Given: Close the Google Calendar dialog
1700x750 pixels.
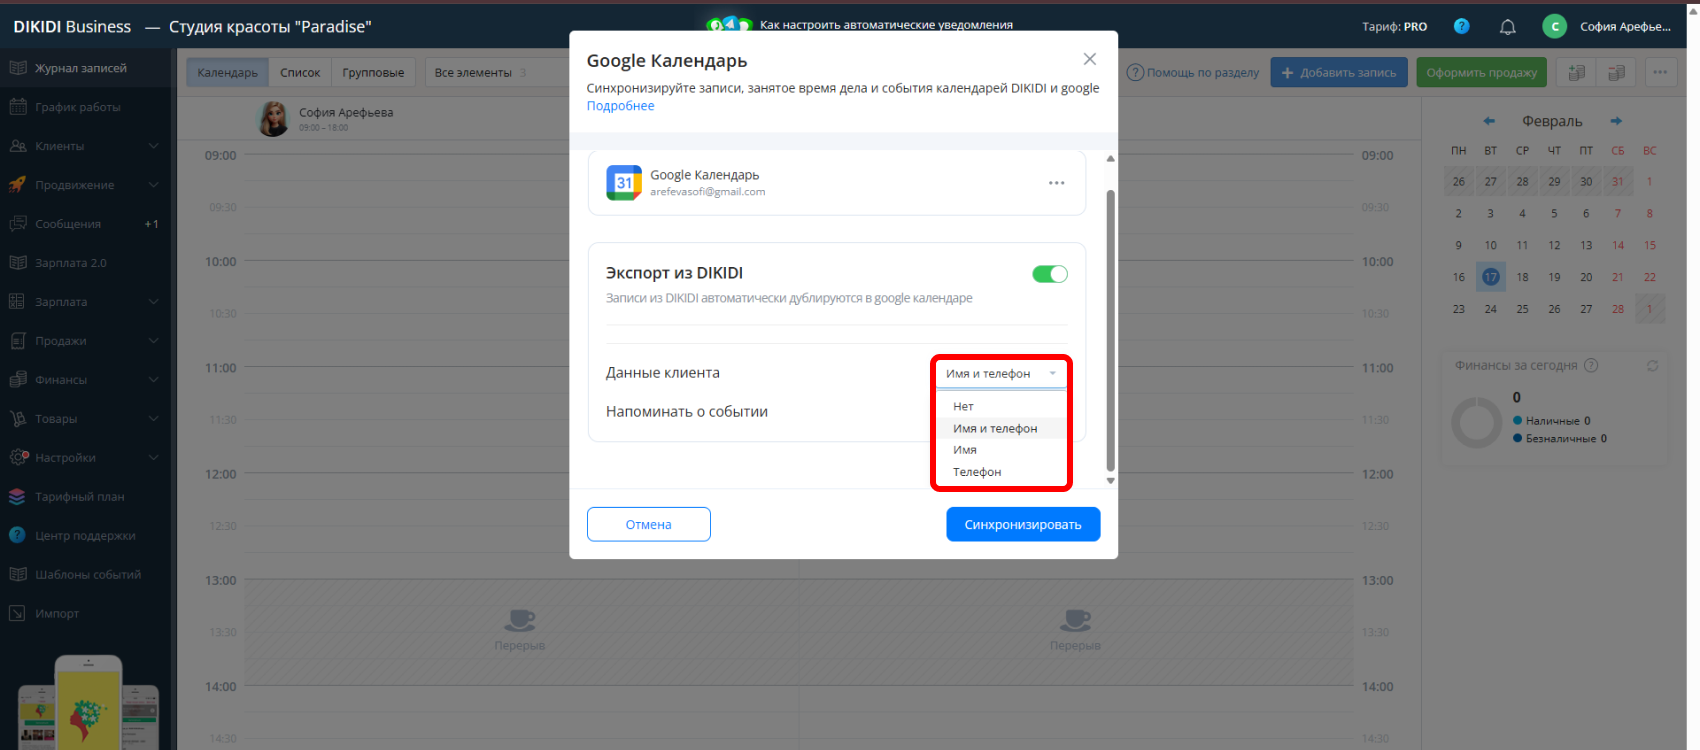Looking at the screenshot, I should (x=1090, y=59).
